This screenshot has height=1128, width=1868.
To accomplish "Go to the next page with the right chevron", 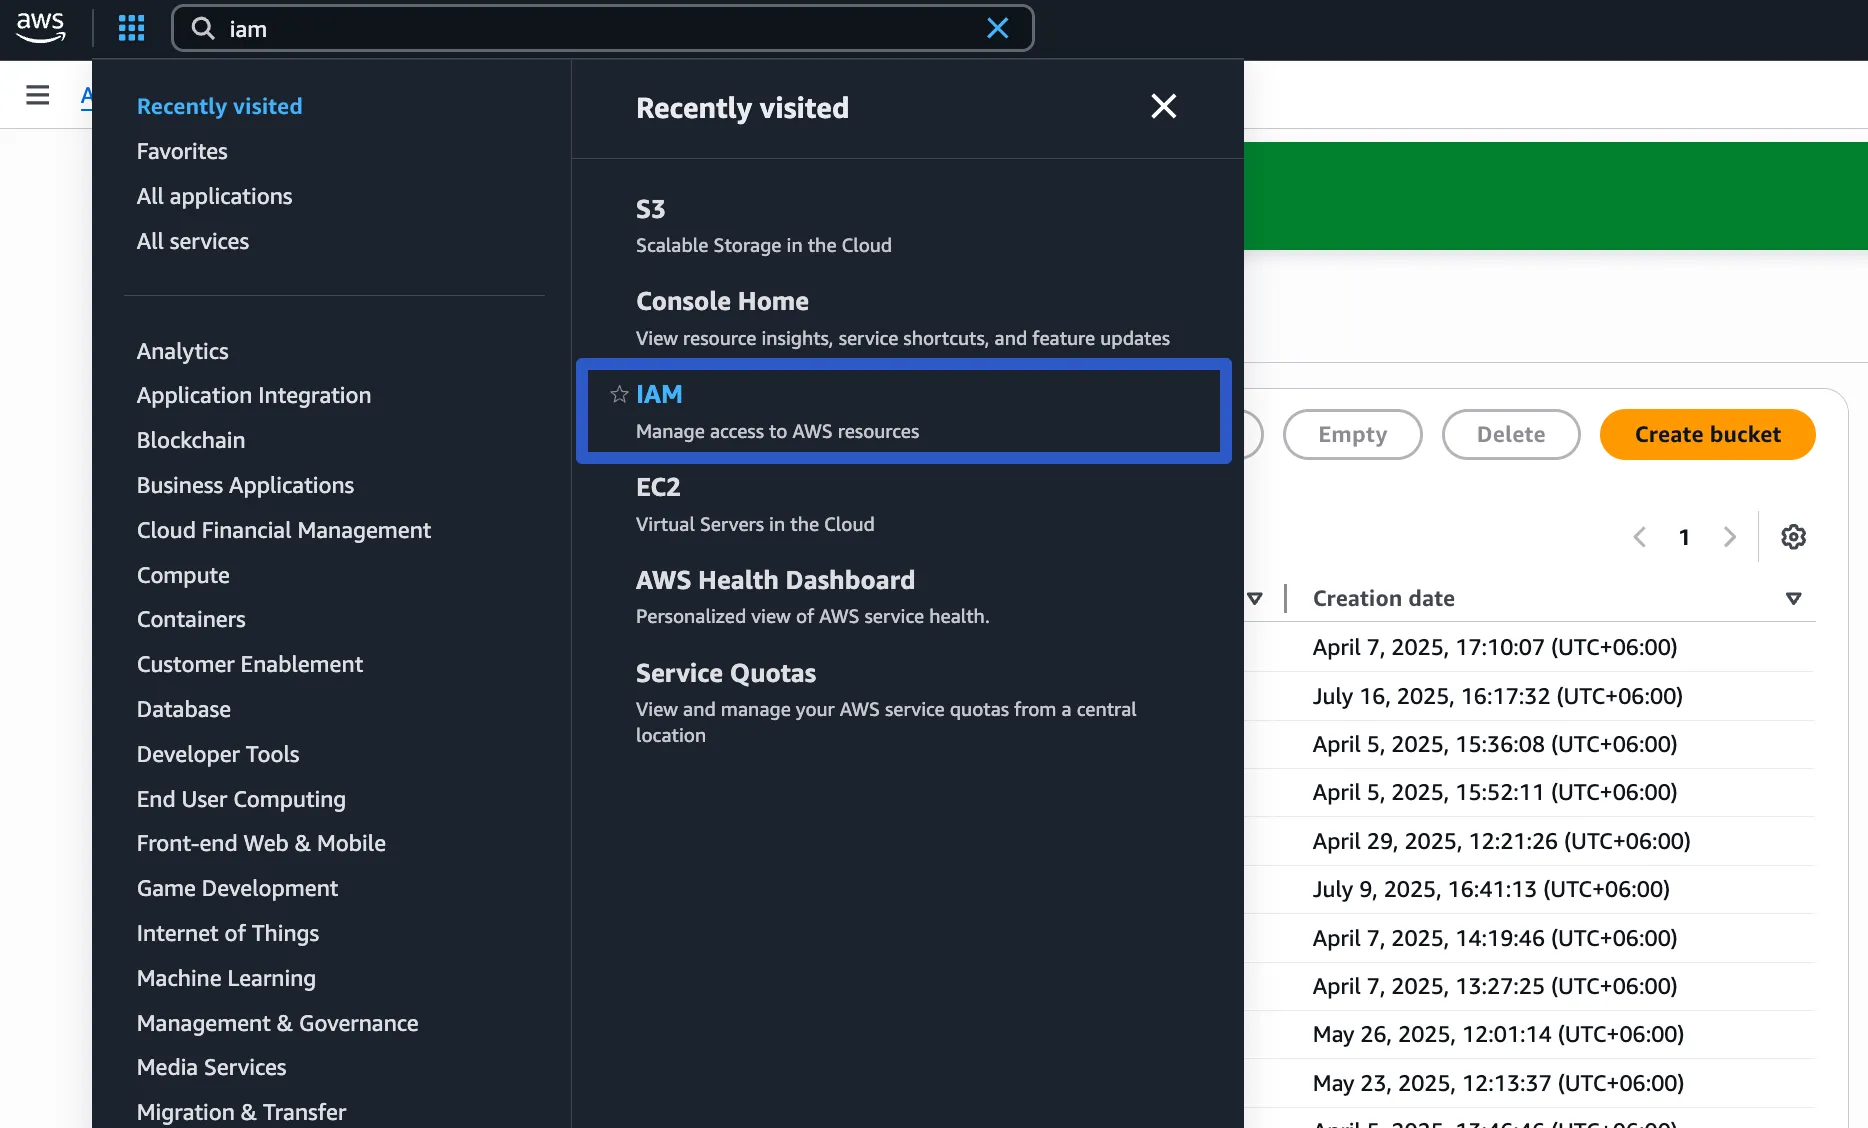I will (x=1730, y=536).
